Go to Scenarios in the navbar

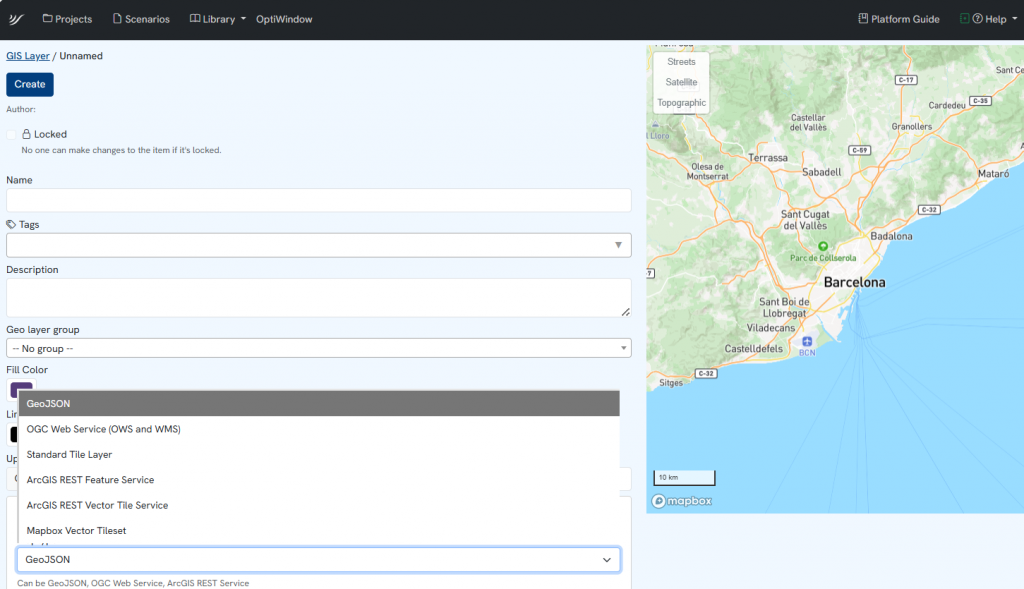tap(141, 19)
